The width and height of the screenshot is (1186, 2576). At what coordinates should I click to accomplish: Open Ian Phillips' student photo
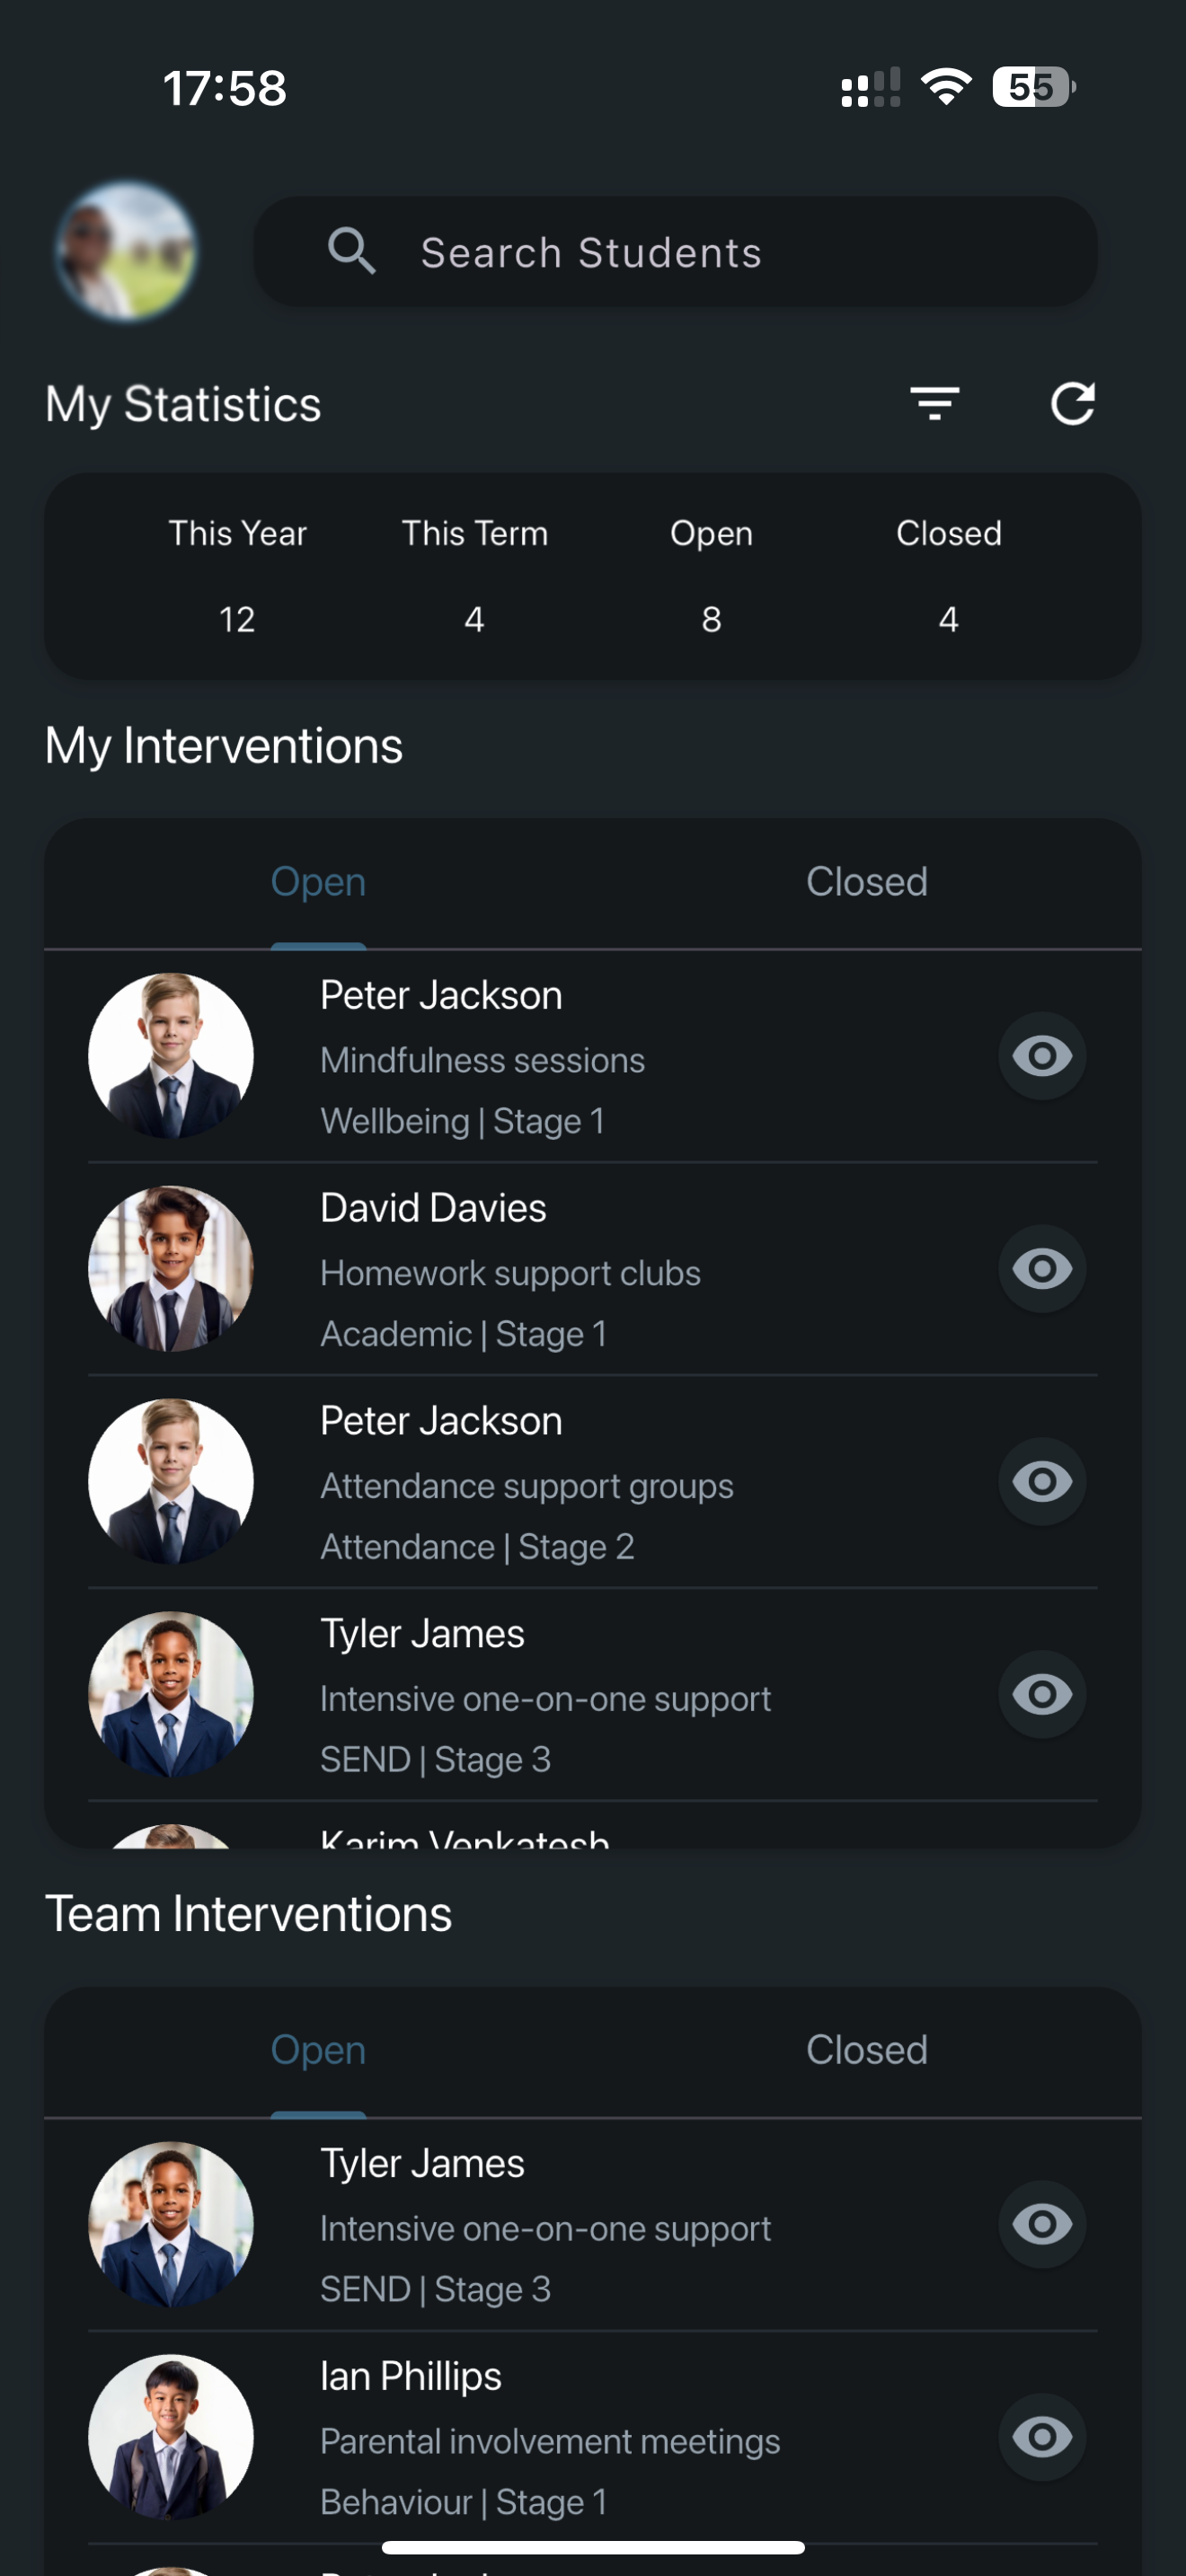coord(171,2438)
